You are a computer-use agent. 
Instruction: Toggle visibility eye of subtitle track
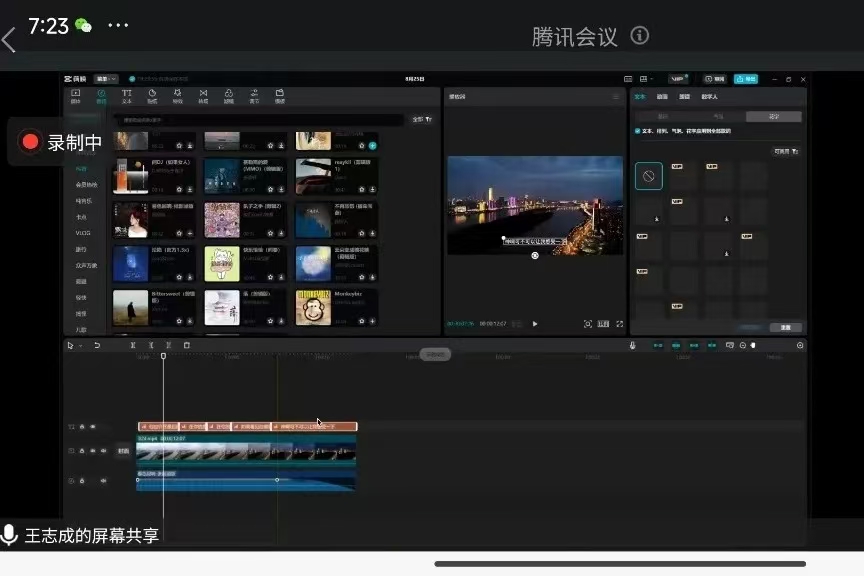tap(93, 427)
